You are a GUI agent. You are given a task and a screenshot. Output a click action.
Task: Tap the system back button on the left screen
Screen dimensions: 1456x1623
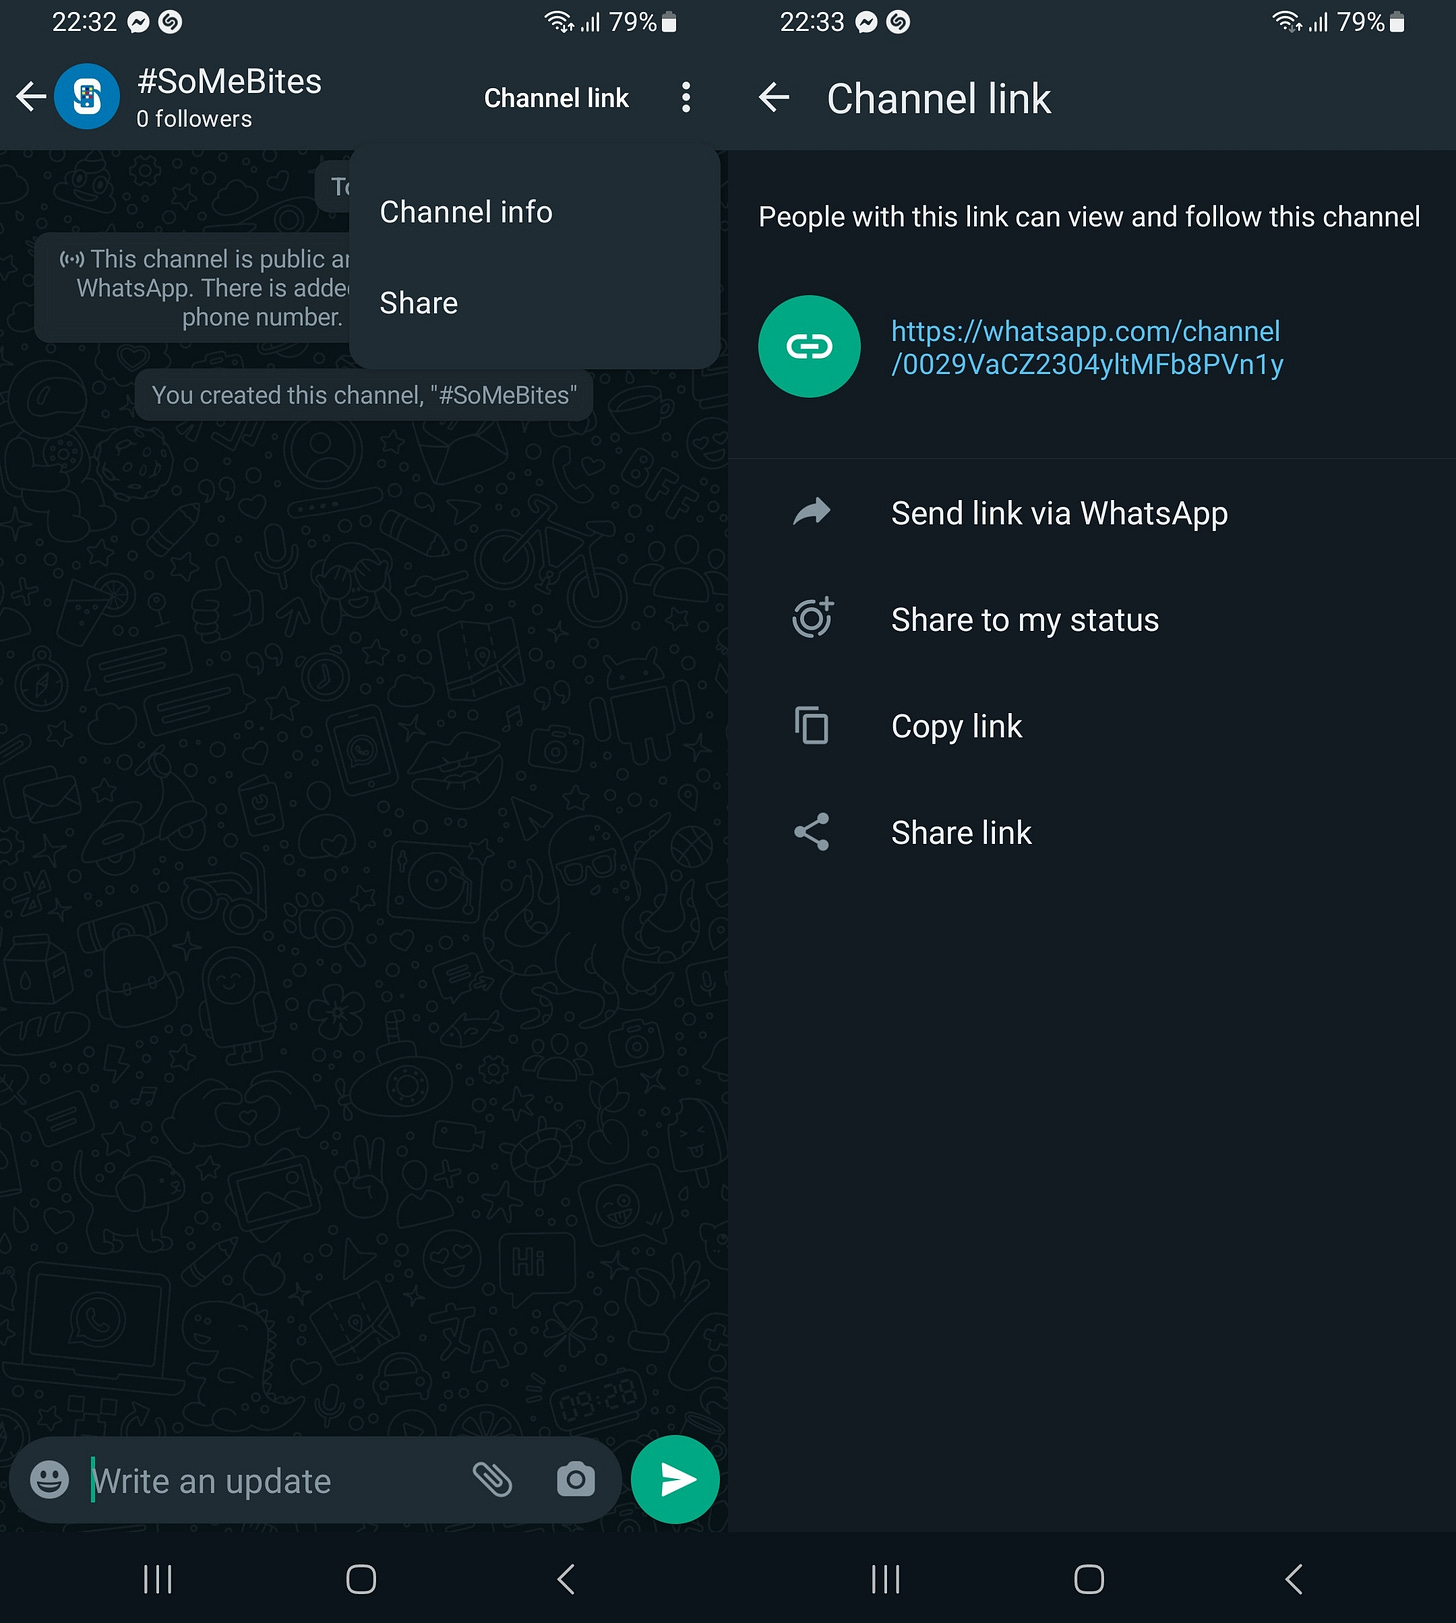click(x=566, y=1579)
